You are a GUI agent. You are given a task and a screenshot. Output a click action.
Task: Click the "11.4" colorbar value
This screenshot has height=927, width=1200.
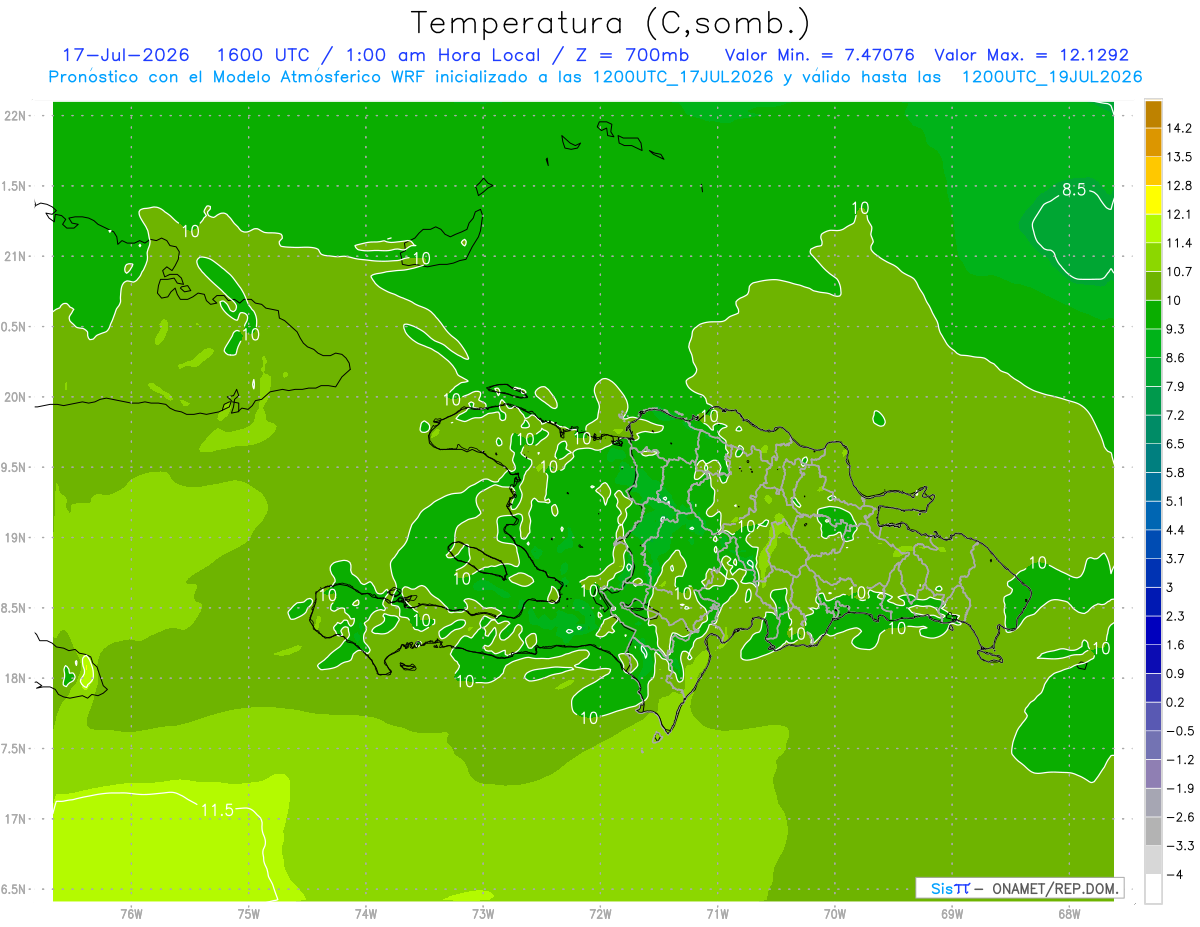[x=1180, y=243]
